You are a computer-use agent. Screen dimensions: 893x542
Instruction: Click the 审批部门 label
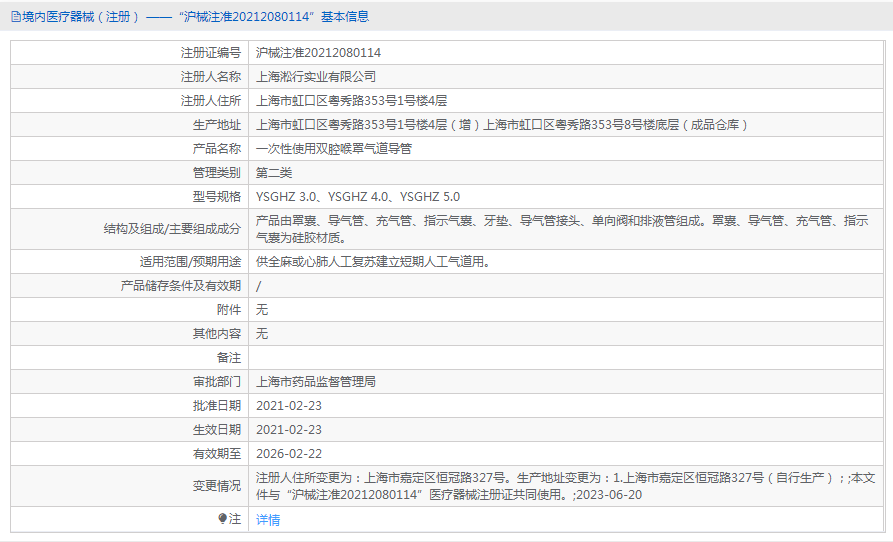tap(217, 381)
